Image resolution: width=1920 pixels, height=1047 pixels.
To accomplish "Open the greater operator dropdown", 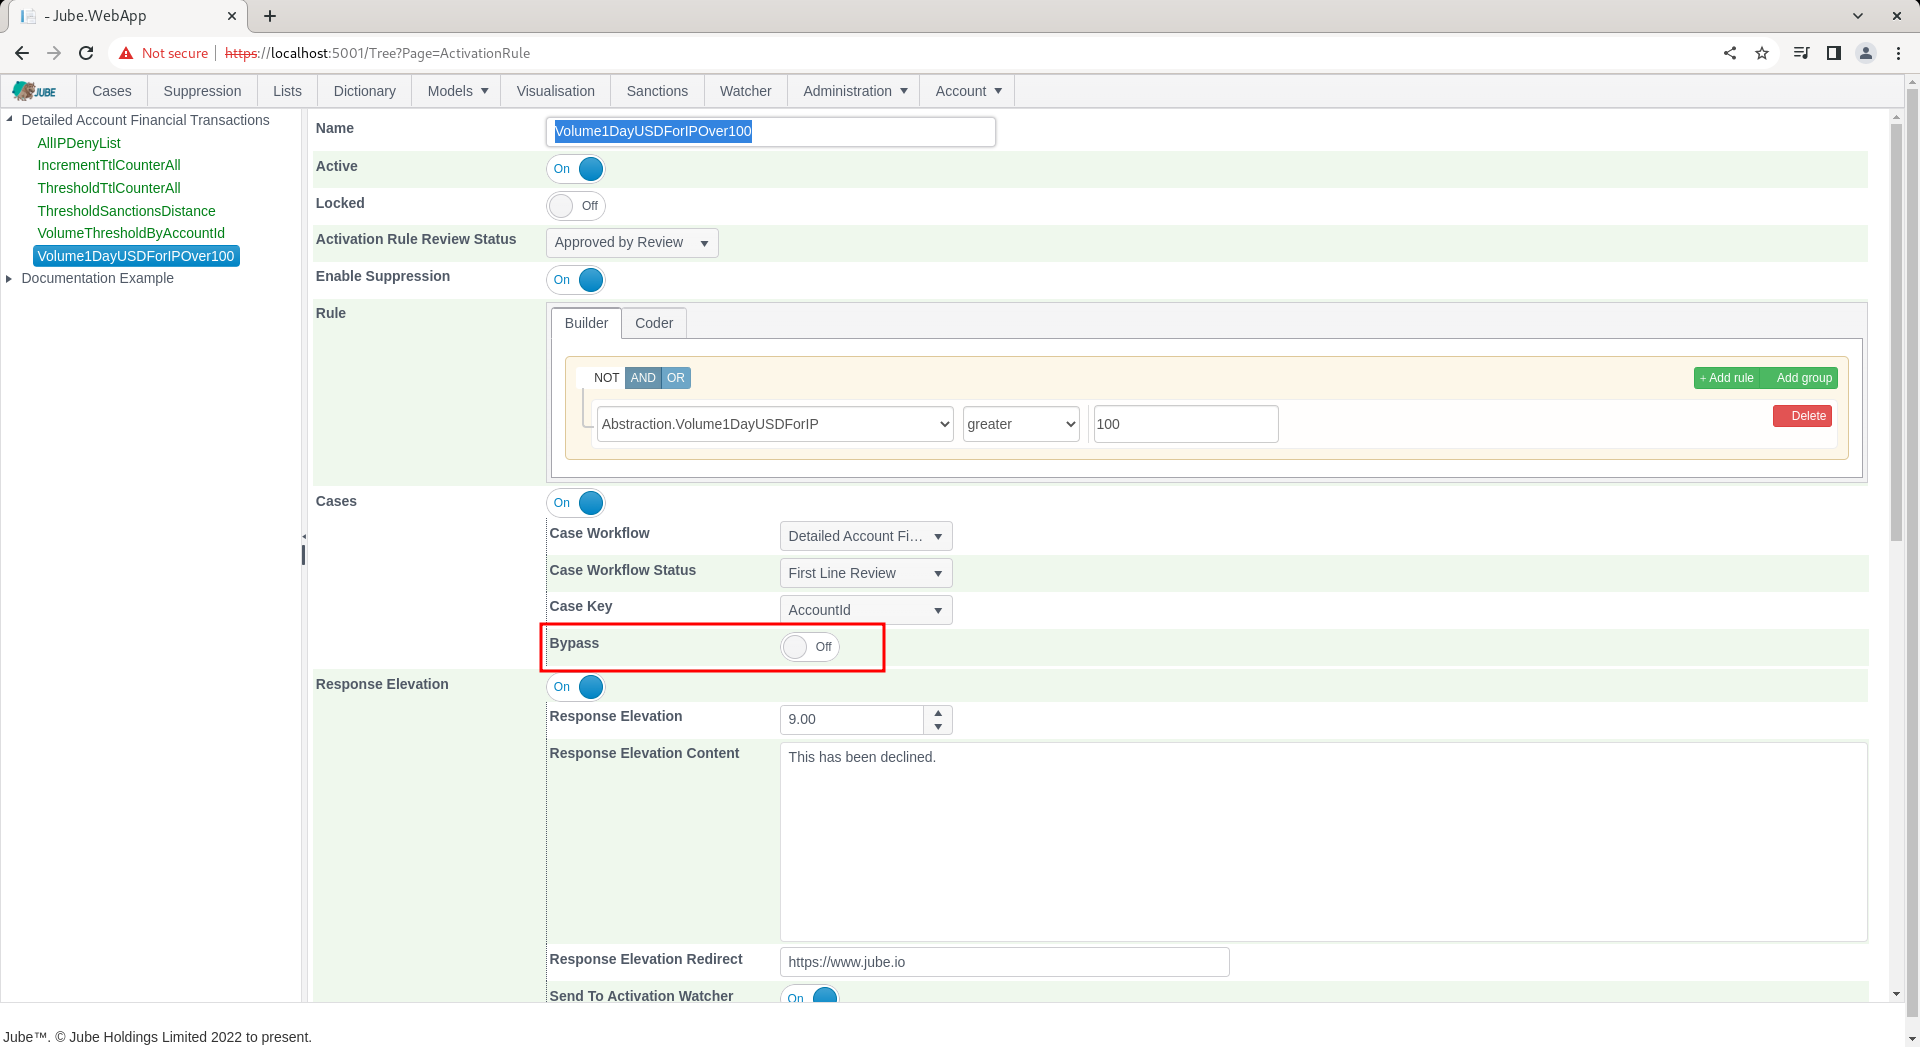I will coord(1021,424).
